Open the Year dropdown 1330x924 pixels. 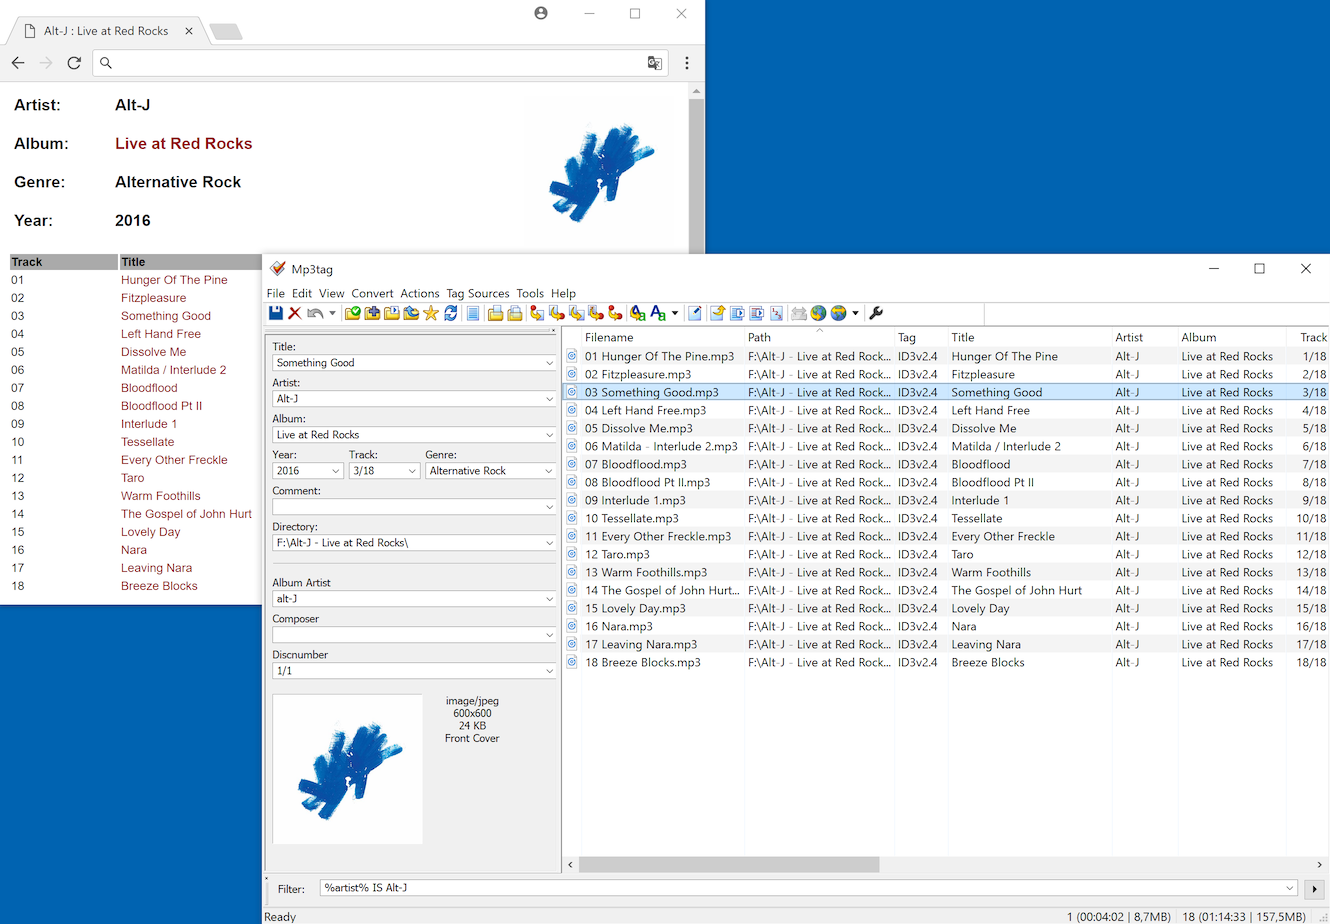[x=336, y=470]
